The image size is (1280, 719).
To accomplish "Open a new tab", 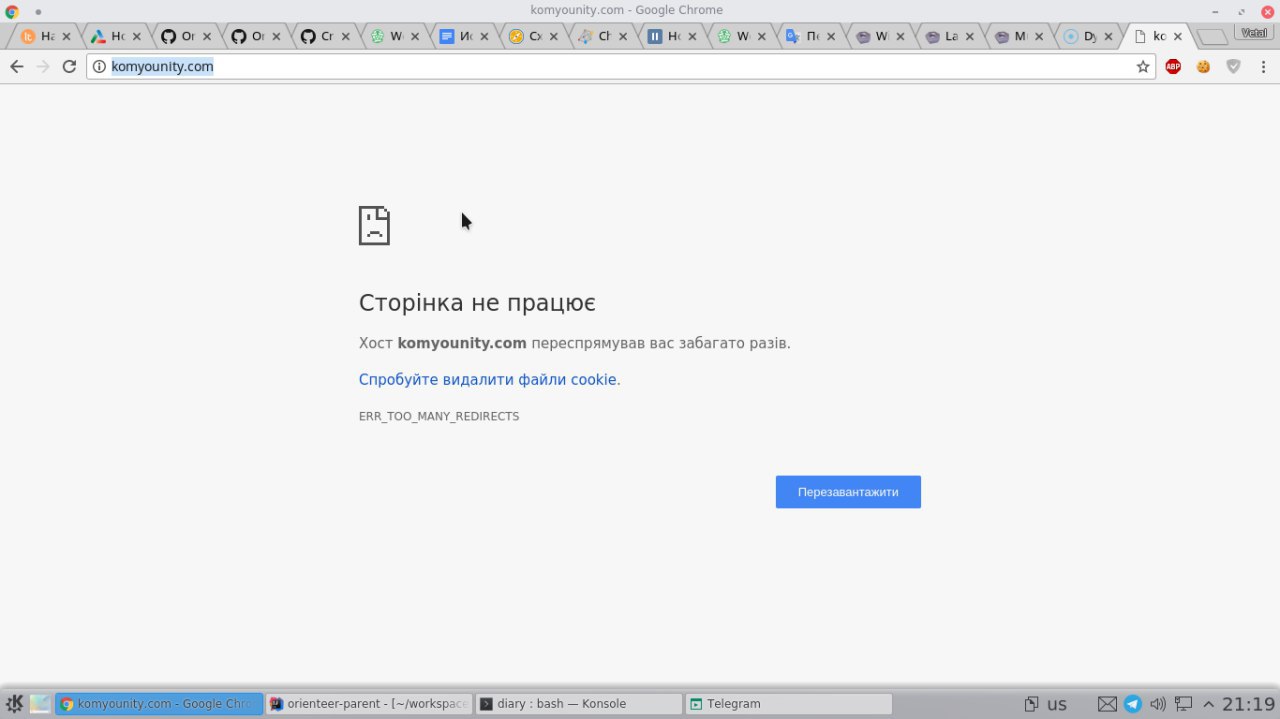I will tap(1212, 37).
